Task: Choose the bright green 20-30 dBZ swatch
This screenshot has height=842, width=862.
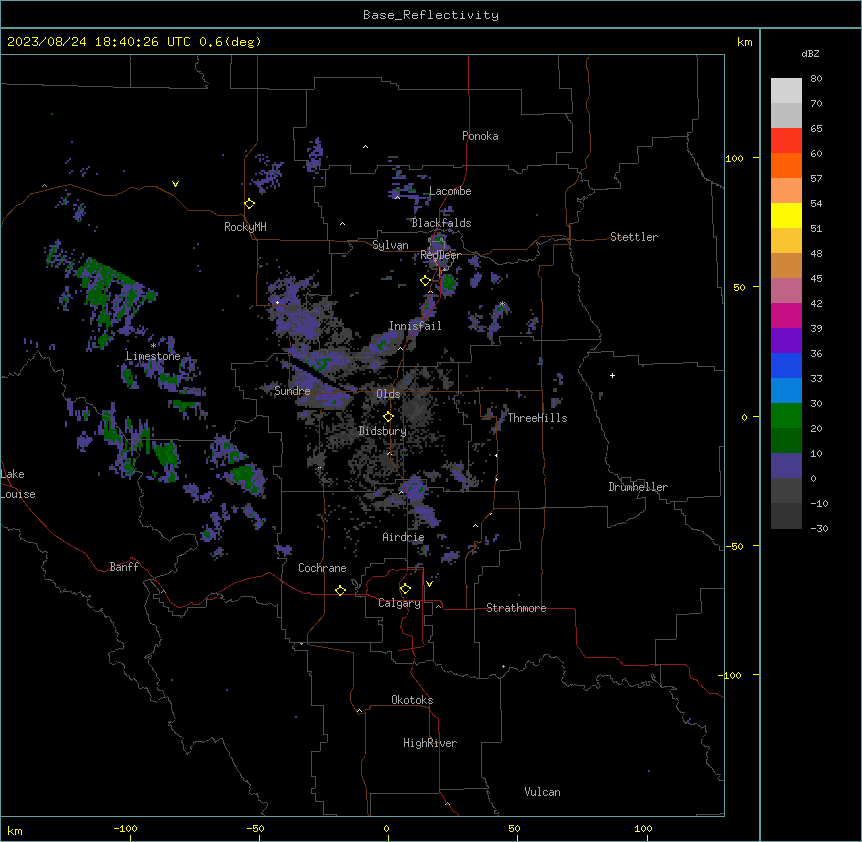Action: click(x=786, y=416)
